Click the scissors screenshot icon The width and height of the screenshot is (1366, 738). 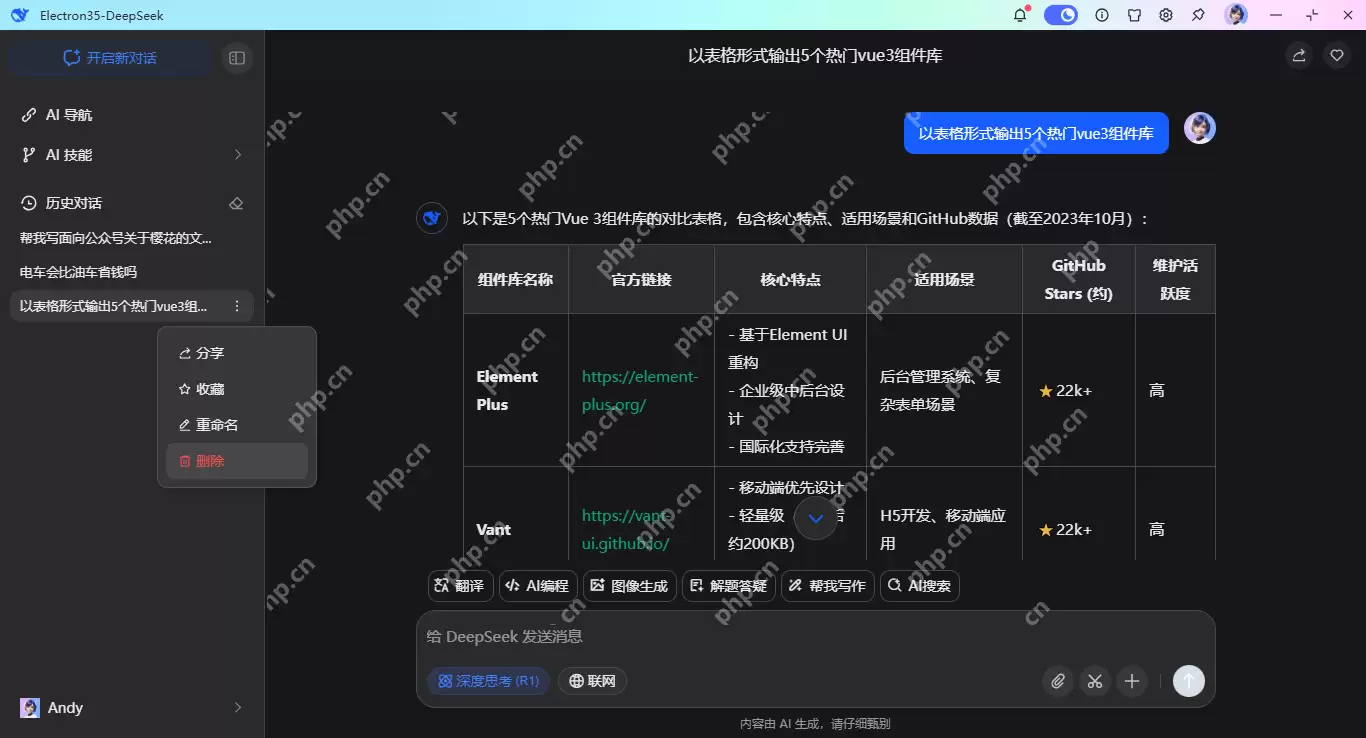1094,681
